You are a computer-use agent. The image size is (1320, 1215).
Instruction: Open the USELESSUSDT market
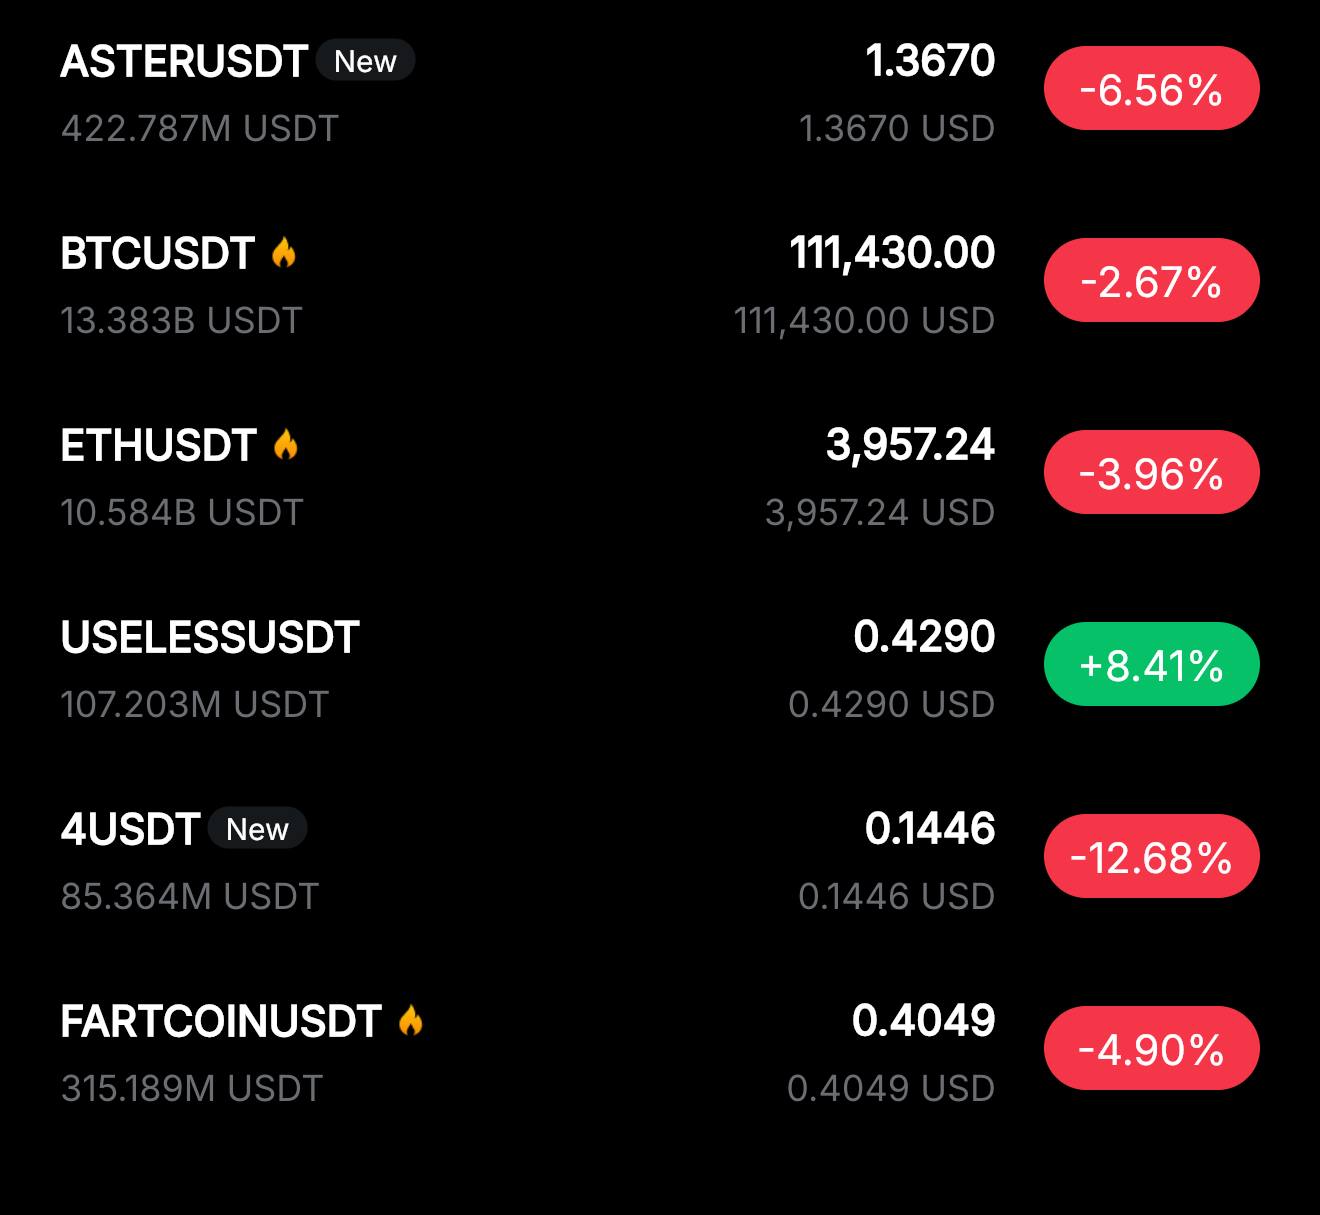[210, 638]
